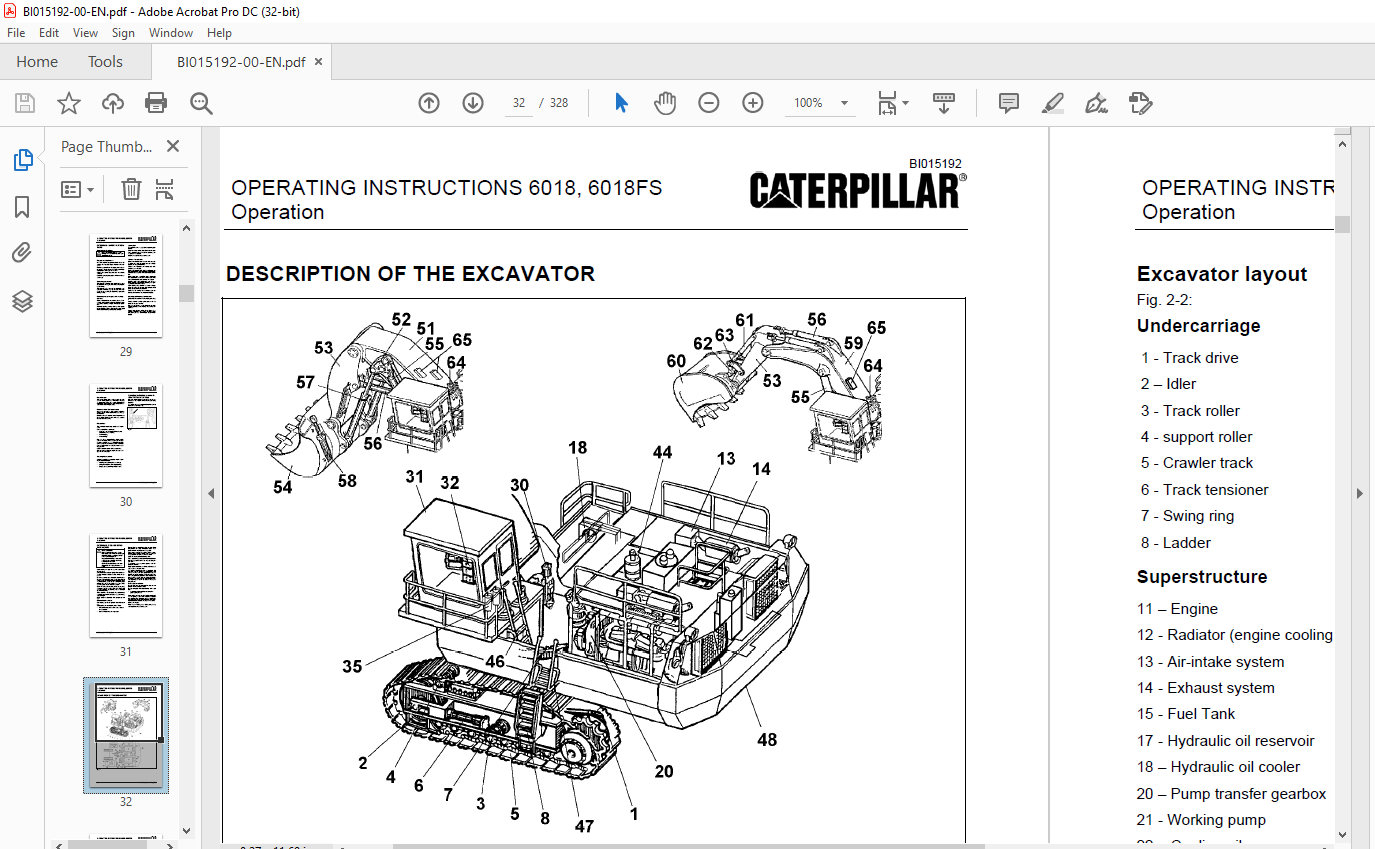Click '7 - Swing ring' list entry
Image resolution: width=1375 pixels, height=849 pixels.
click(1187, 516)
